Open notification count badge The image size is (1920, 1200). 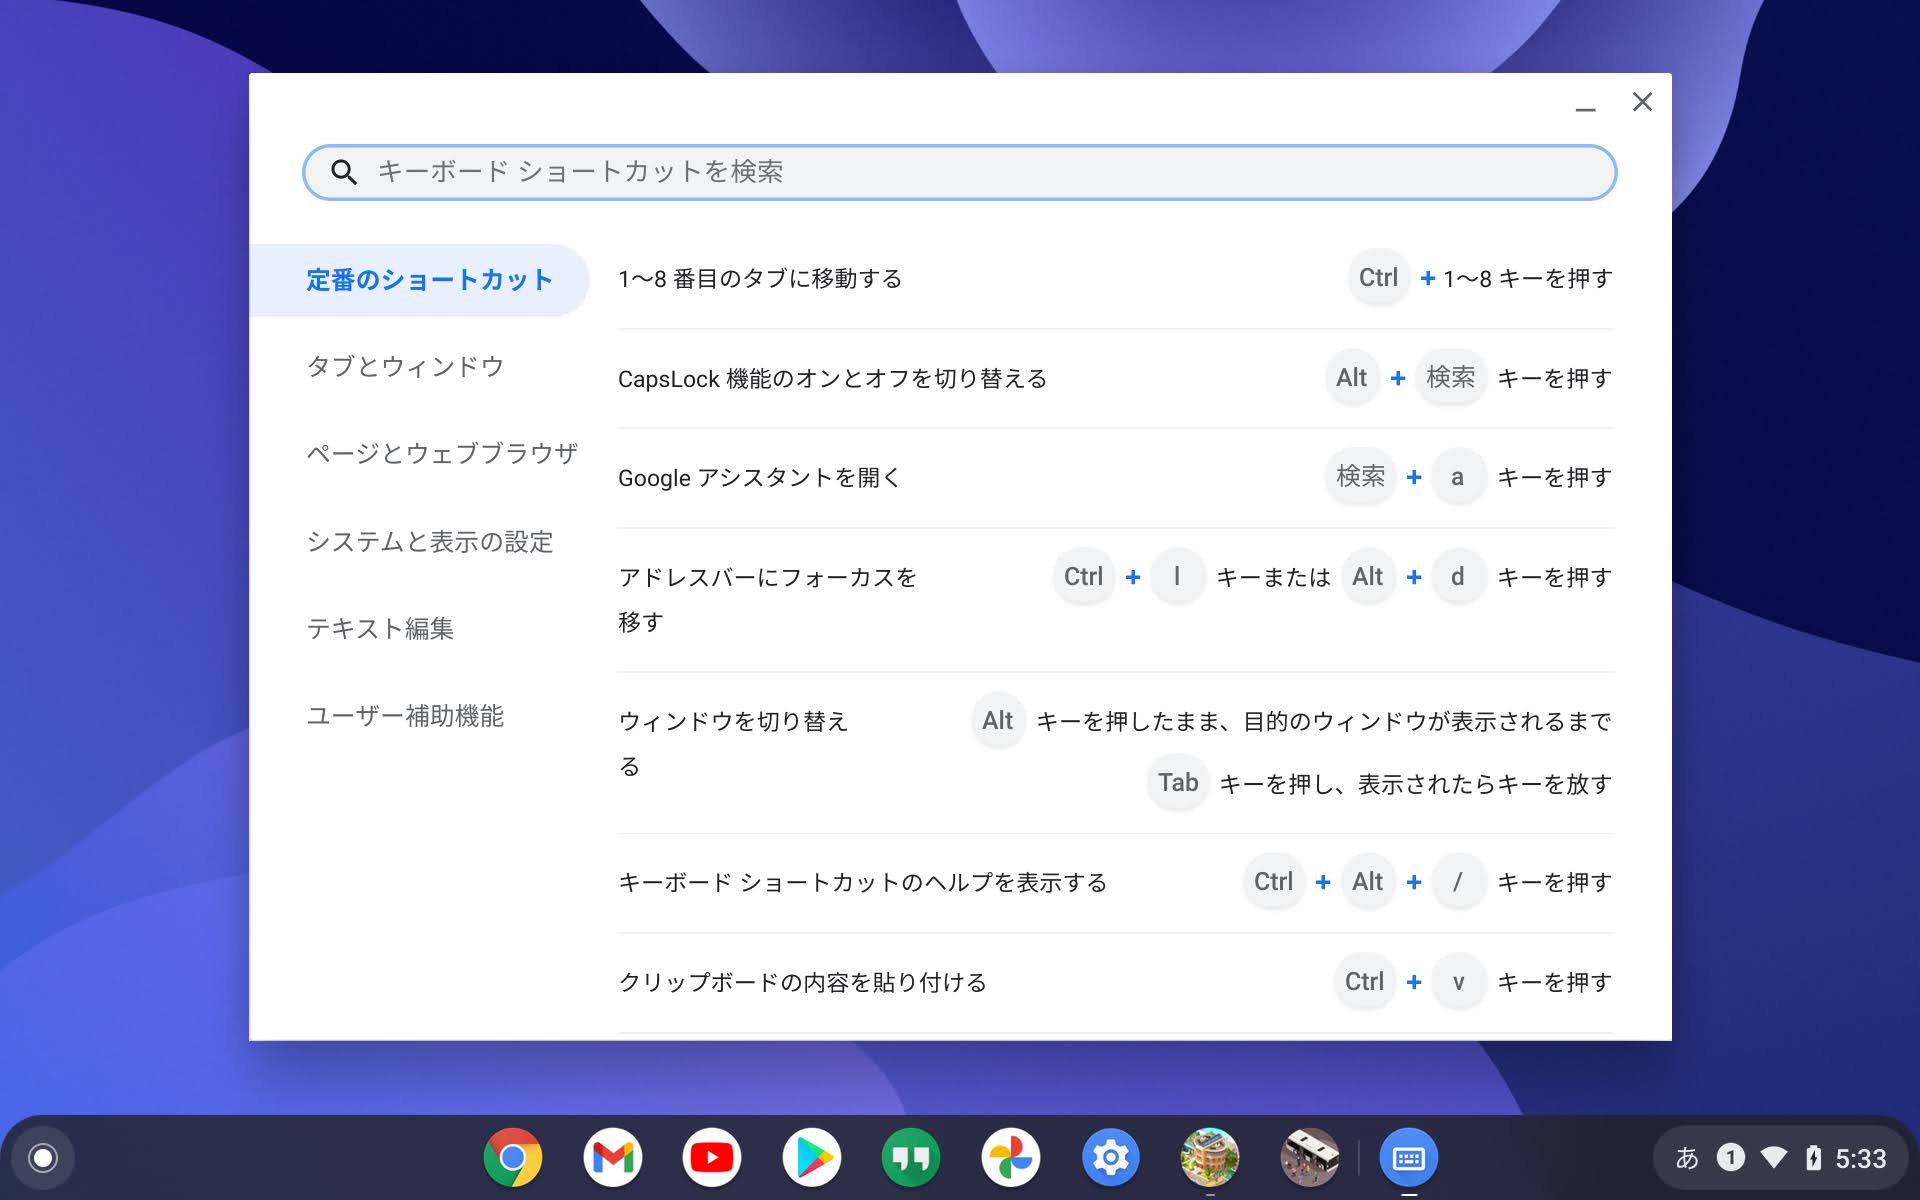tap(1730, 1158)
